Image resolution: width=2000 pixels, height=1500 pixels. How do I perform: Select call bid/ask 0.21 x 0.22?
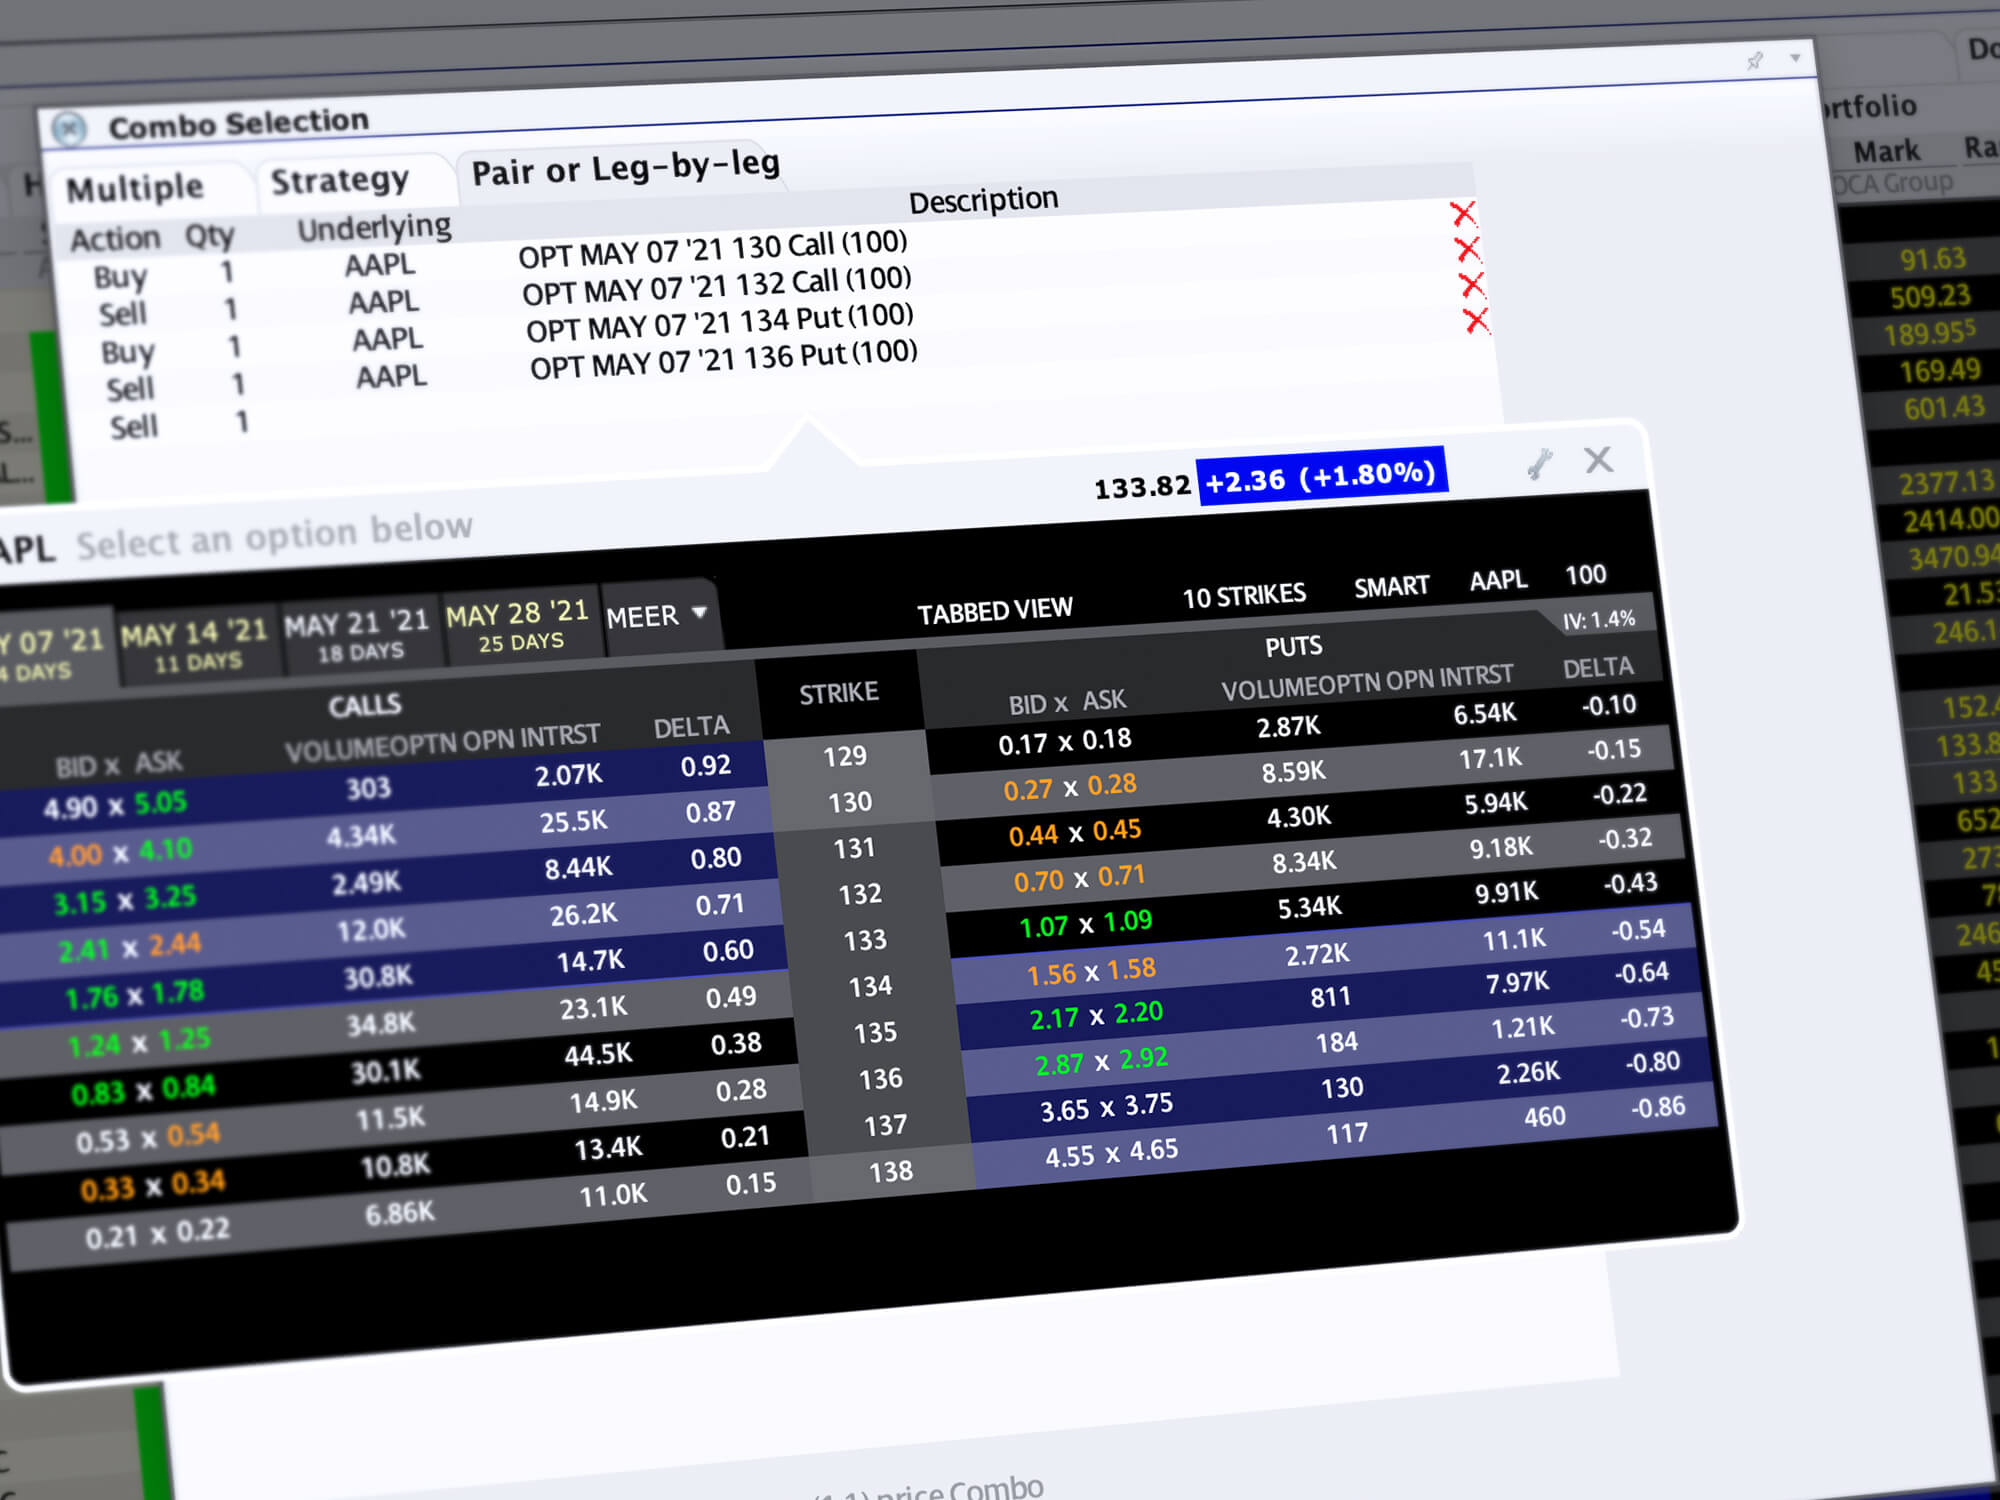point(158,1234)
